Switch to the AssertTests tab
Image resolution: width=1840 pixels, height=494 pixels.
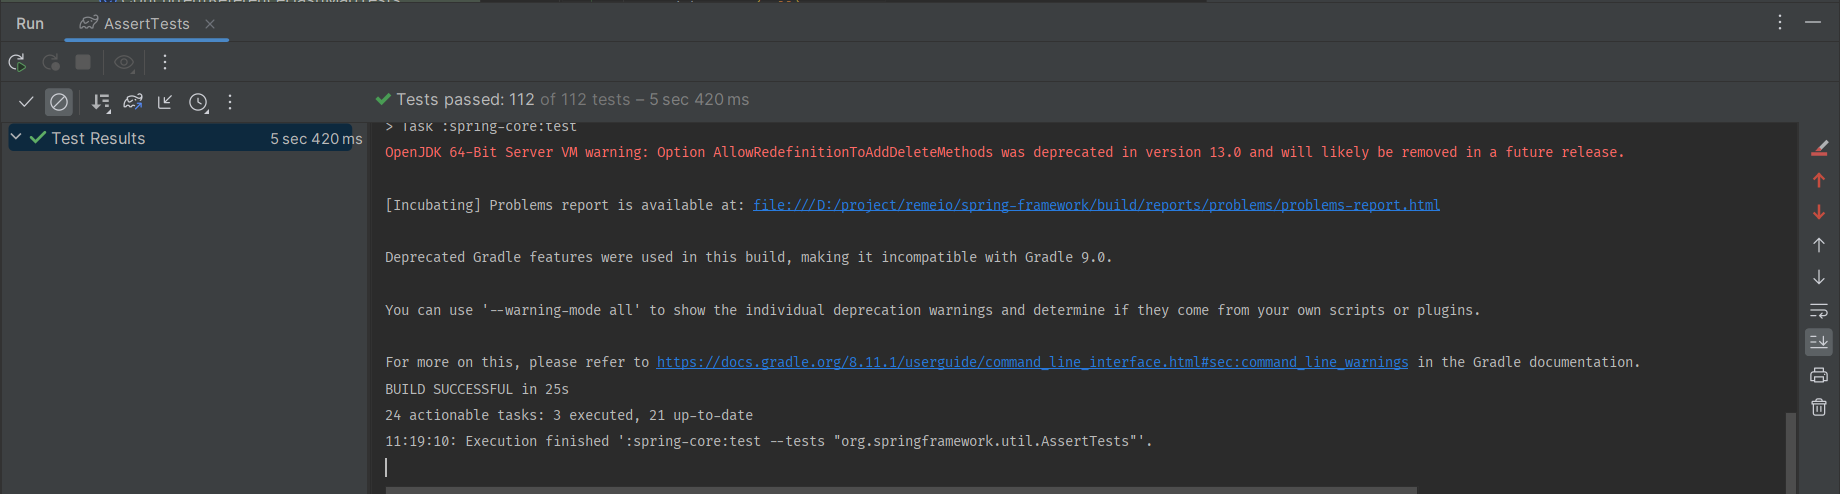(x=146, y=23)
